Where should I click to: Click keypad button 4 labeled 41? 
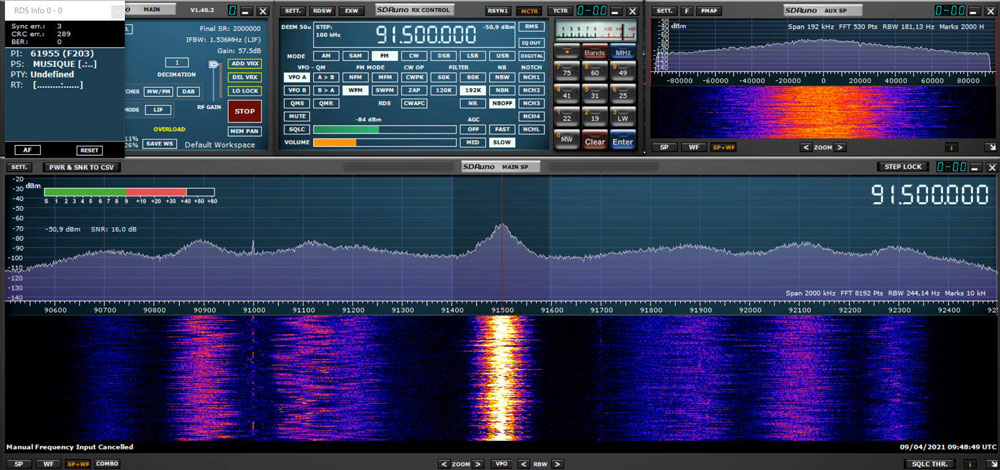(566, 93)
